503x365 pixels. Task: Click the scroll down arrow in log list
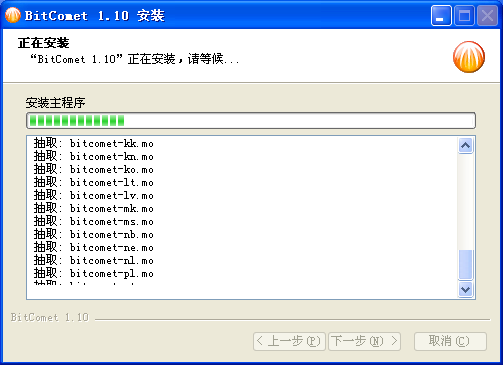coord(465,289)
